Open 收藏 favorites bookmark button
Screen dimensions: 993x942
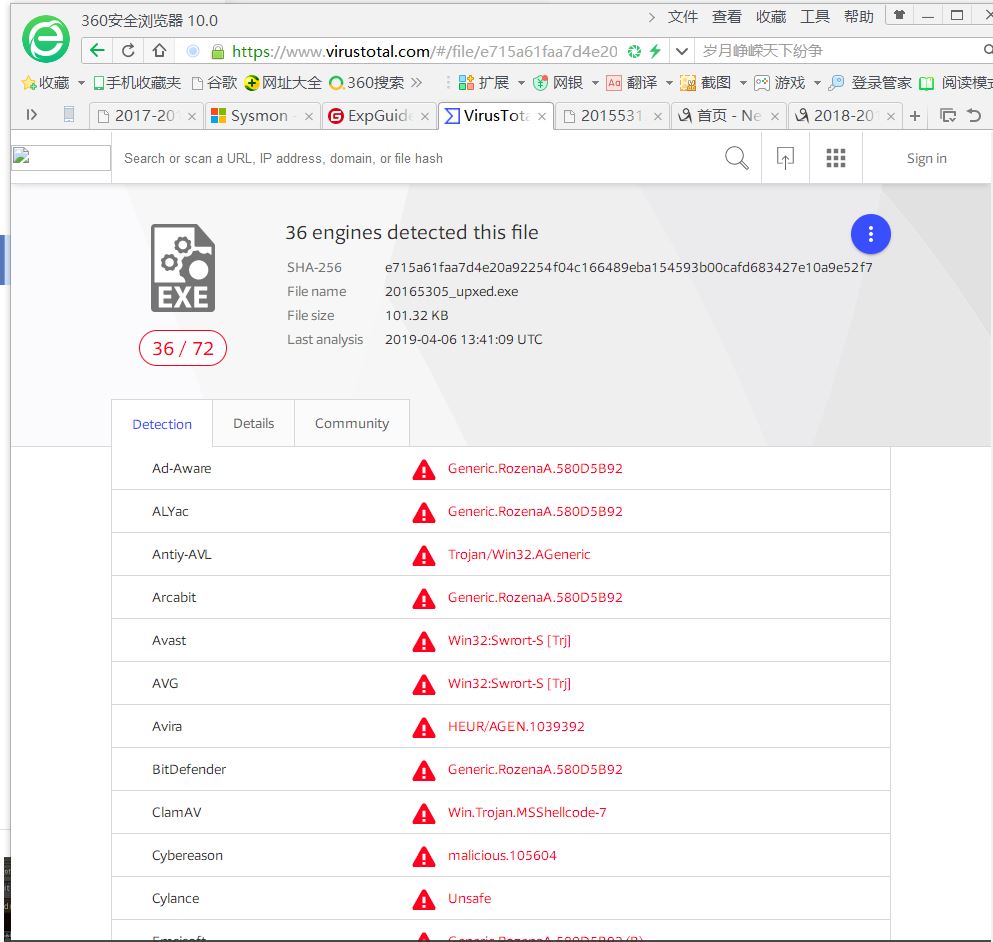[x=46, y=82]
